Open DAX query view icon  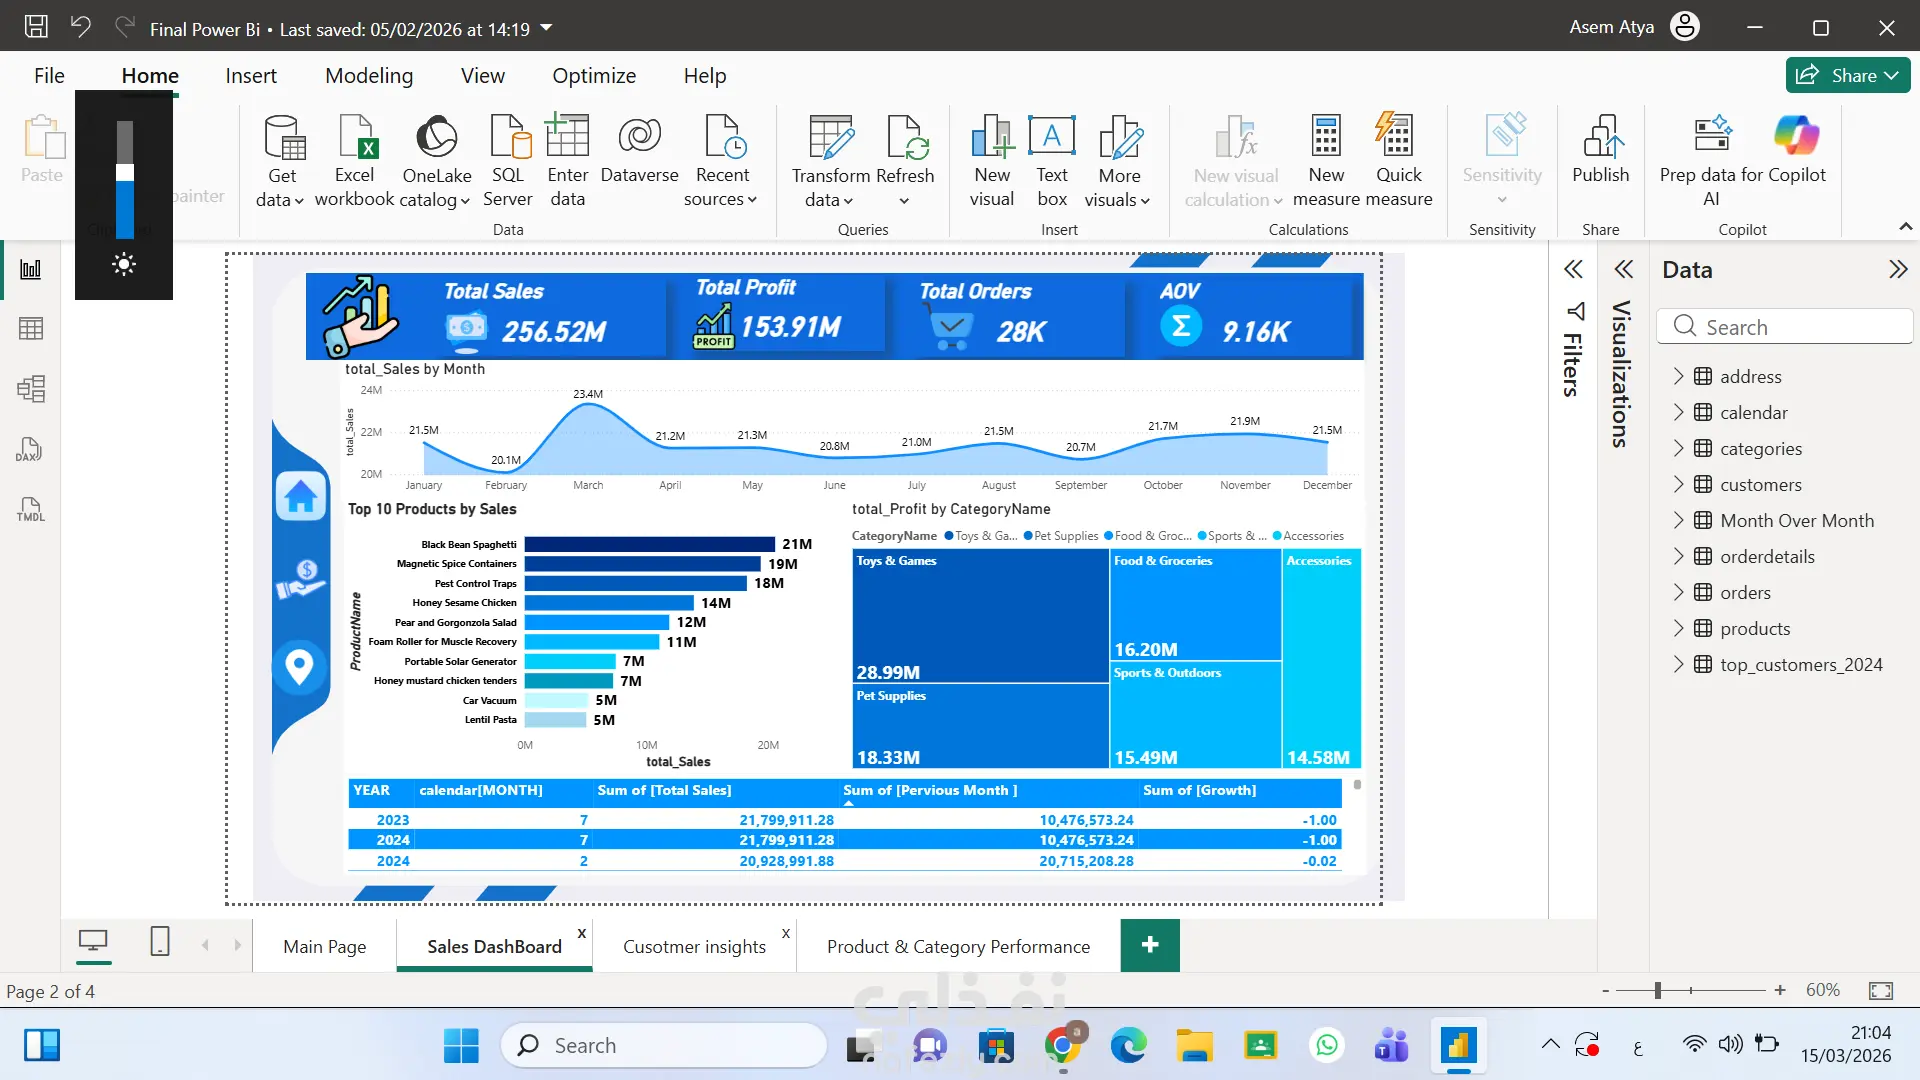point(31,449)
